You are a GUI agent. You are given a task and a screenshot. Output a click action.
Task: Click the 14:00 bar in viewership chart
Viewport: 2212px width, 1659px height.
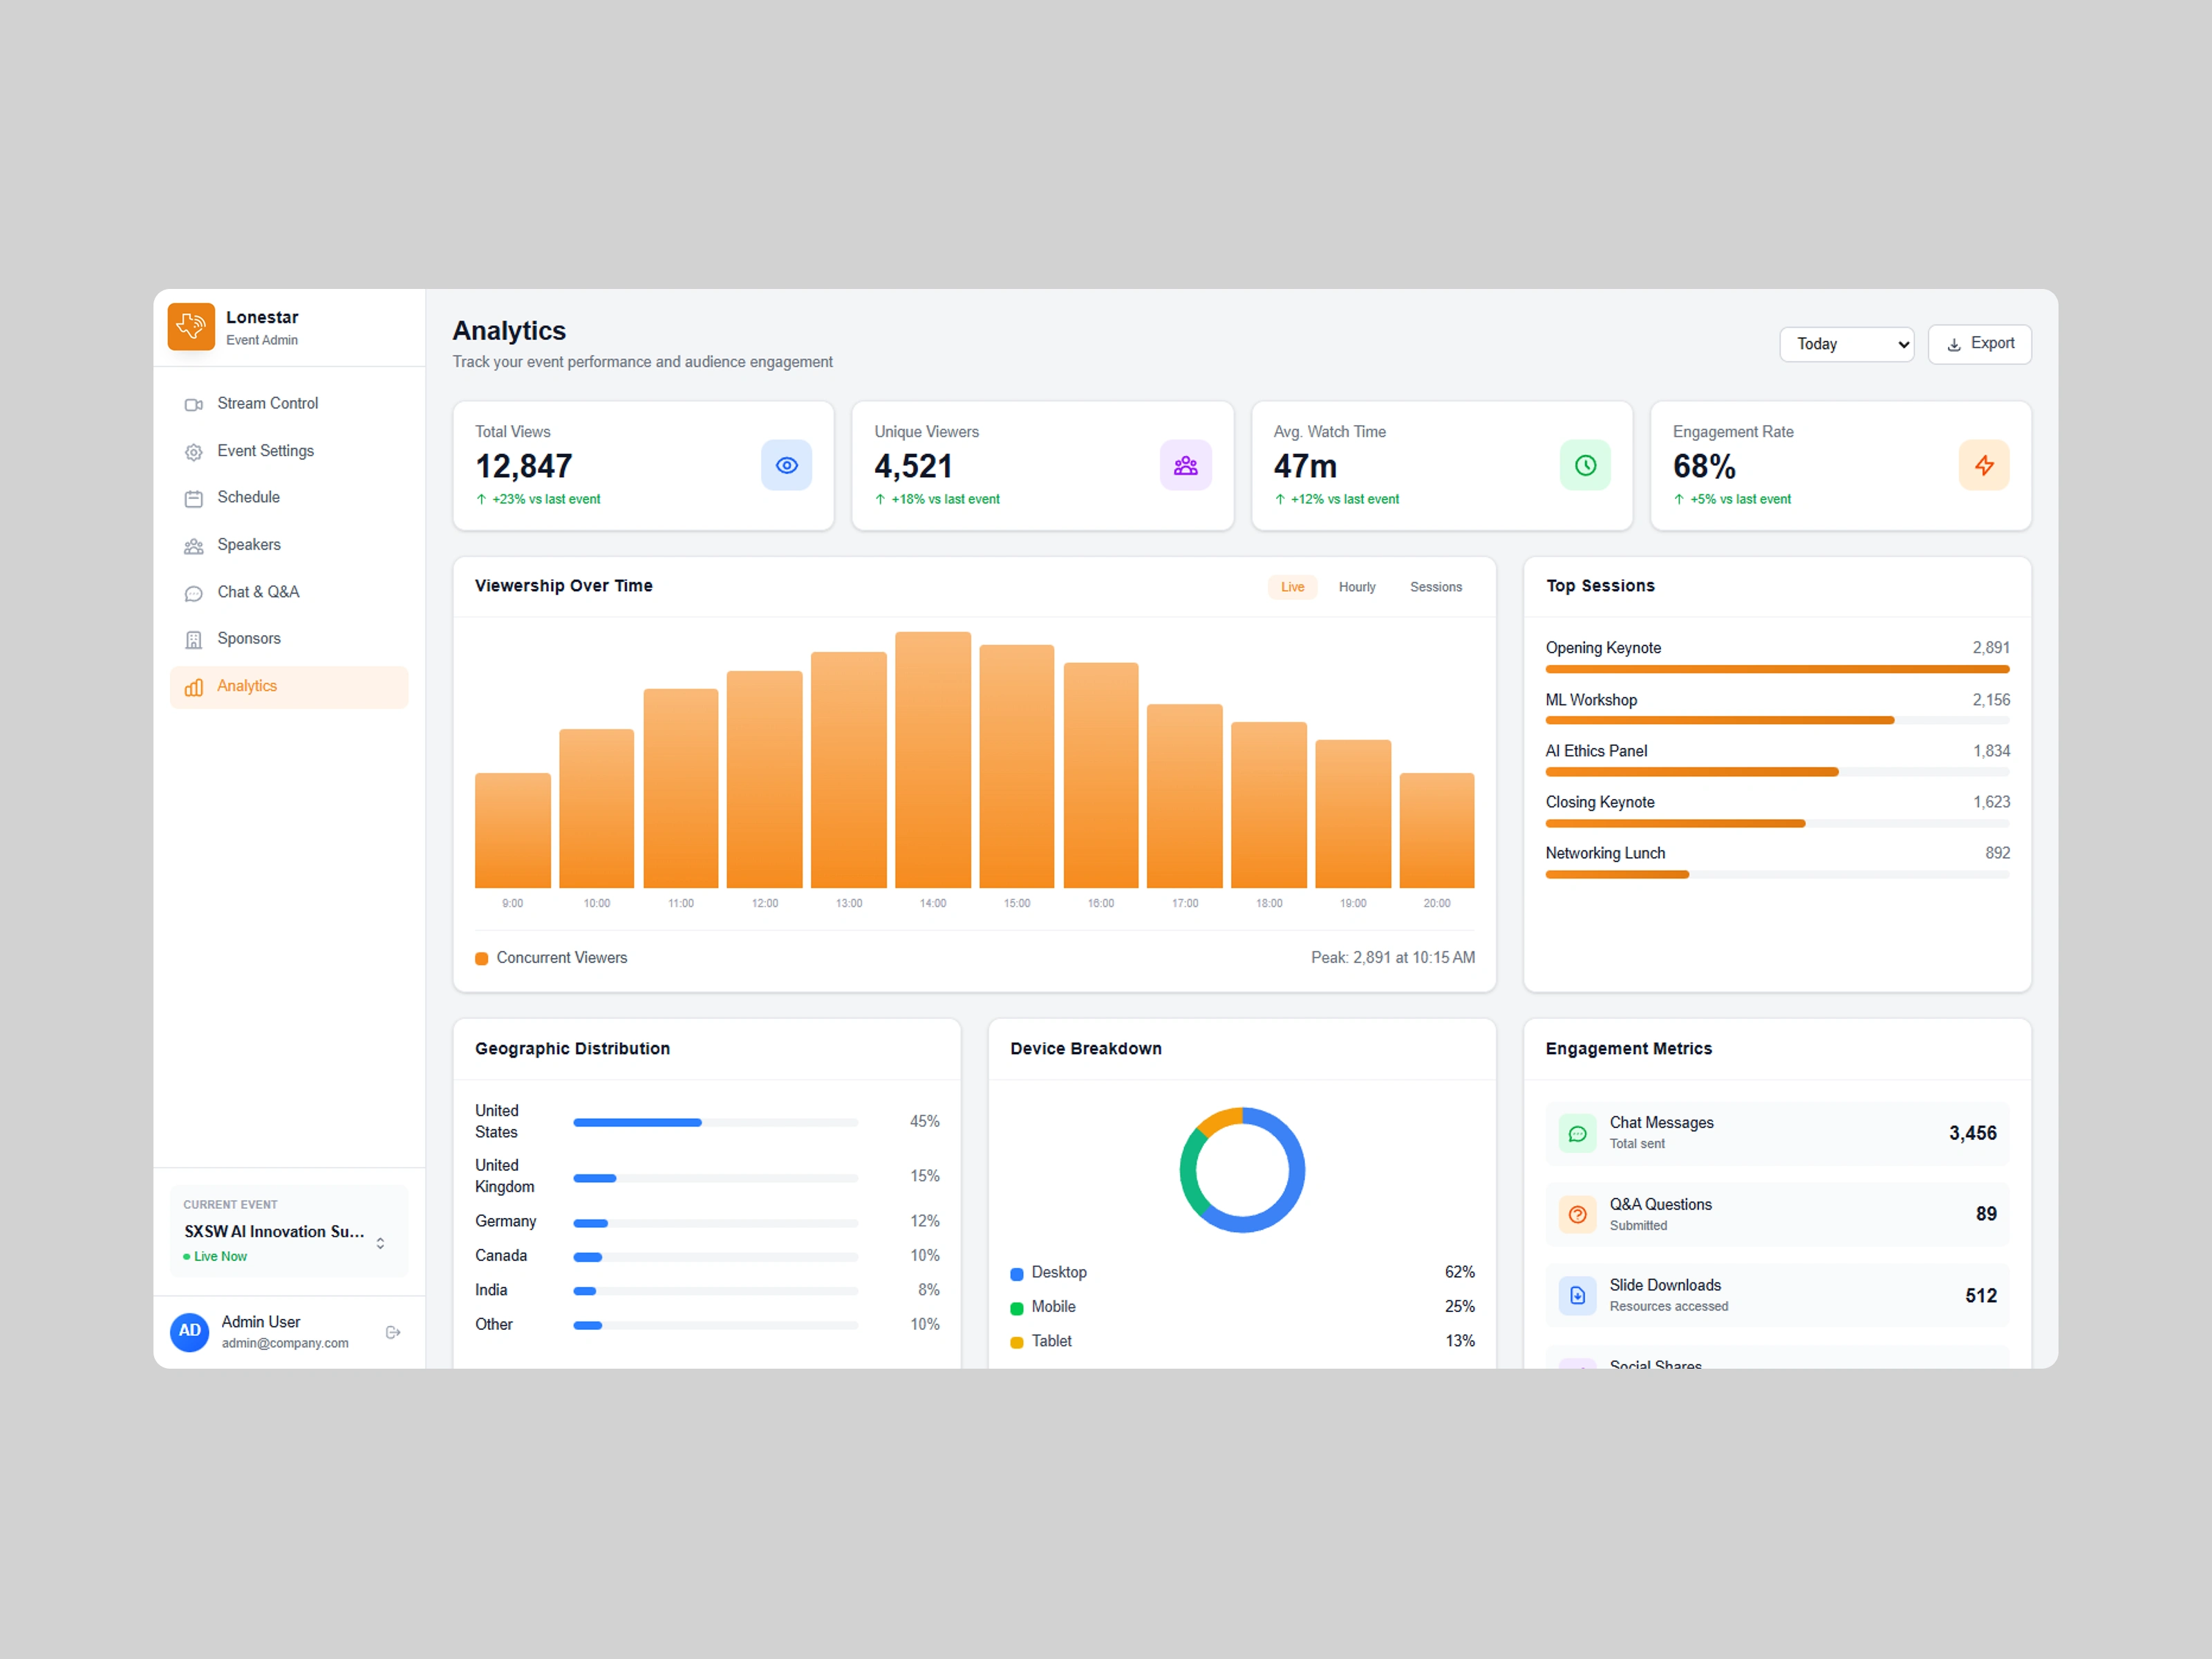(932, 760)
